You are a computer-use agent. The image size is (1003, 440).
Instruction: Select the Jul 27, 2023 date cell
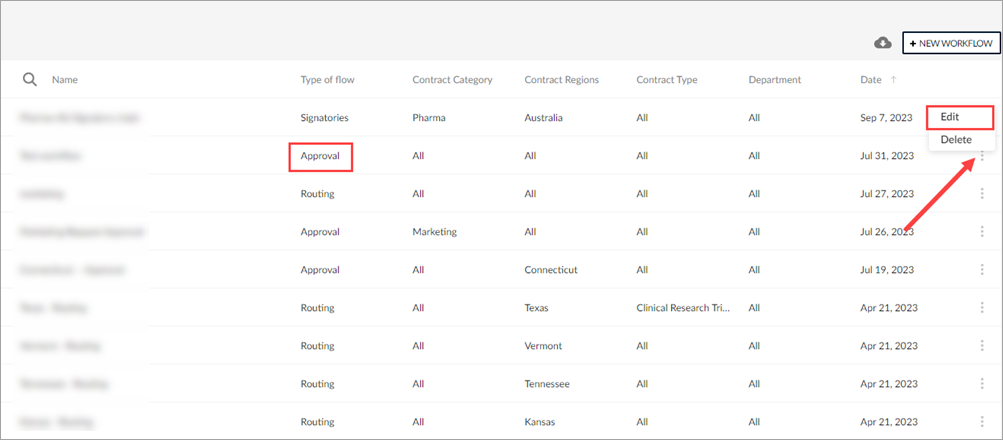887,194
